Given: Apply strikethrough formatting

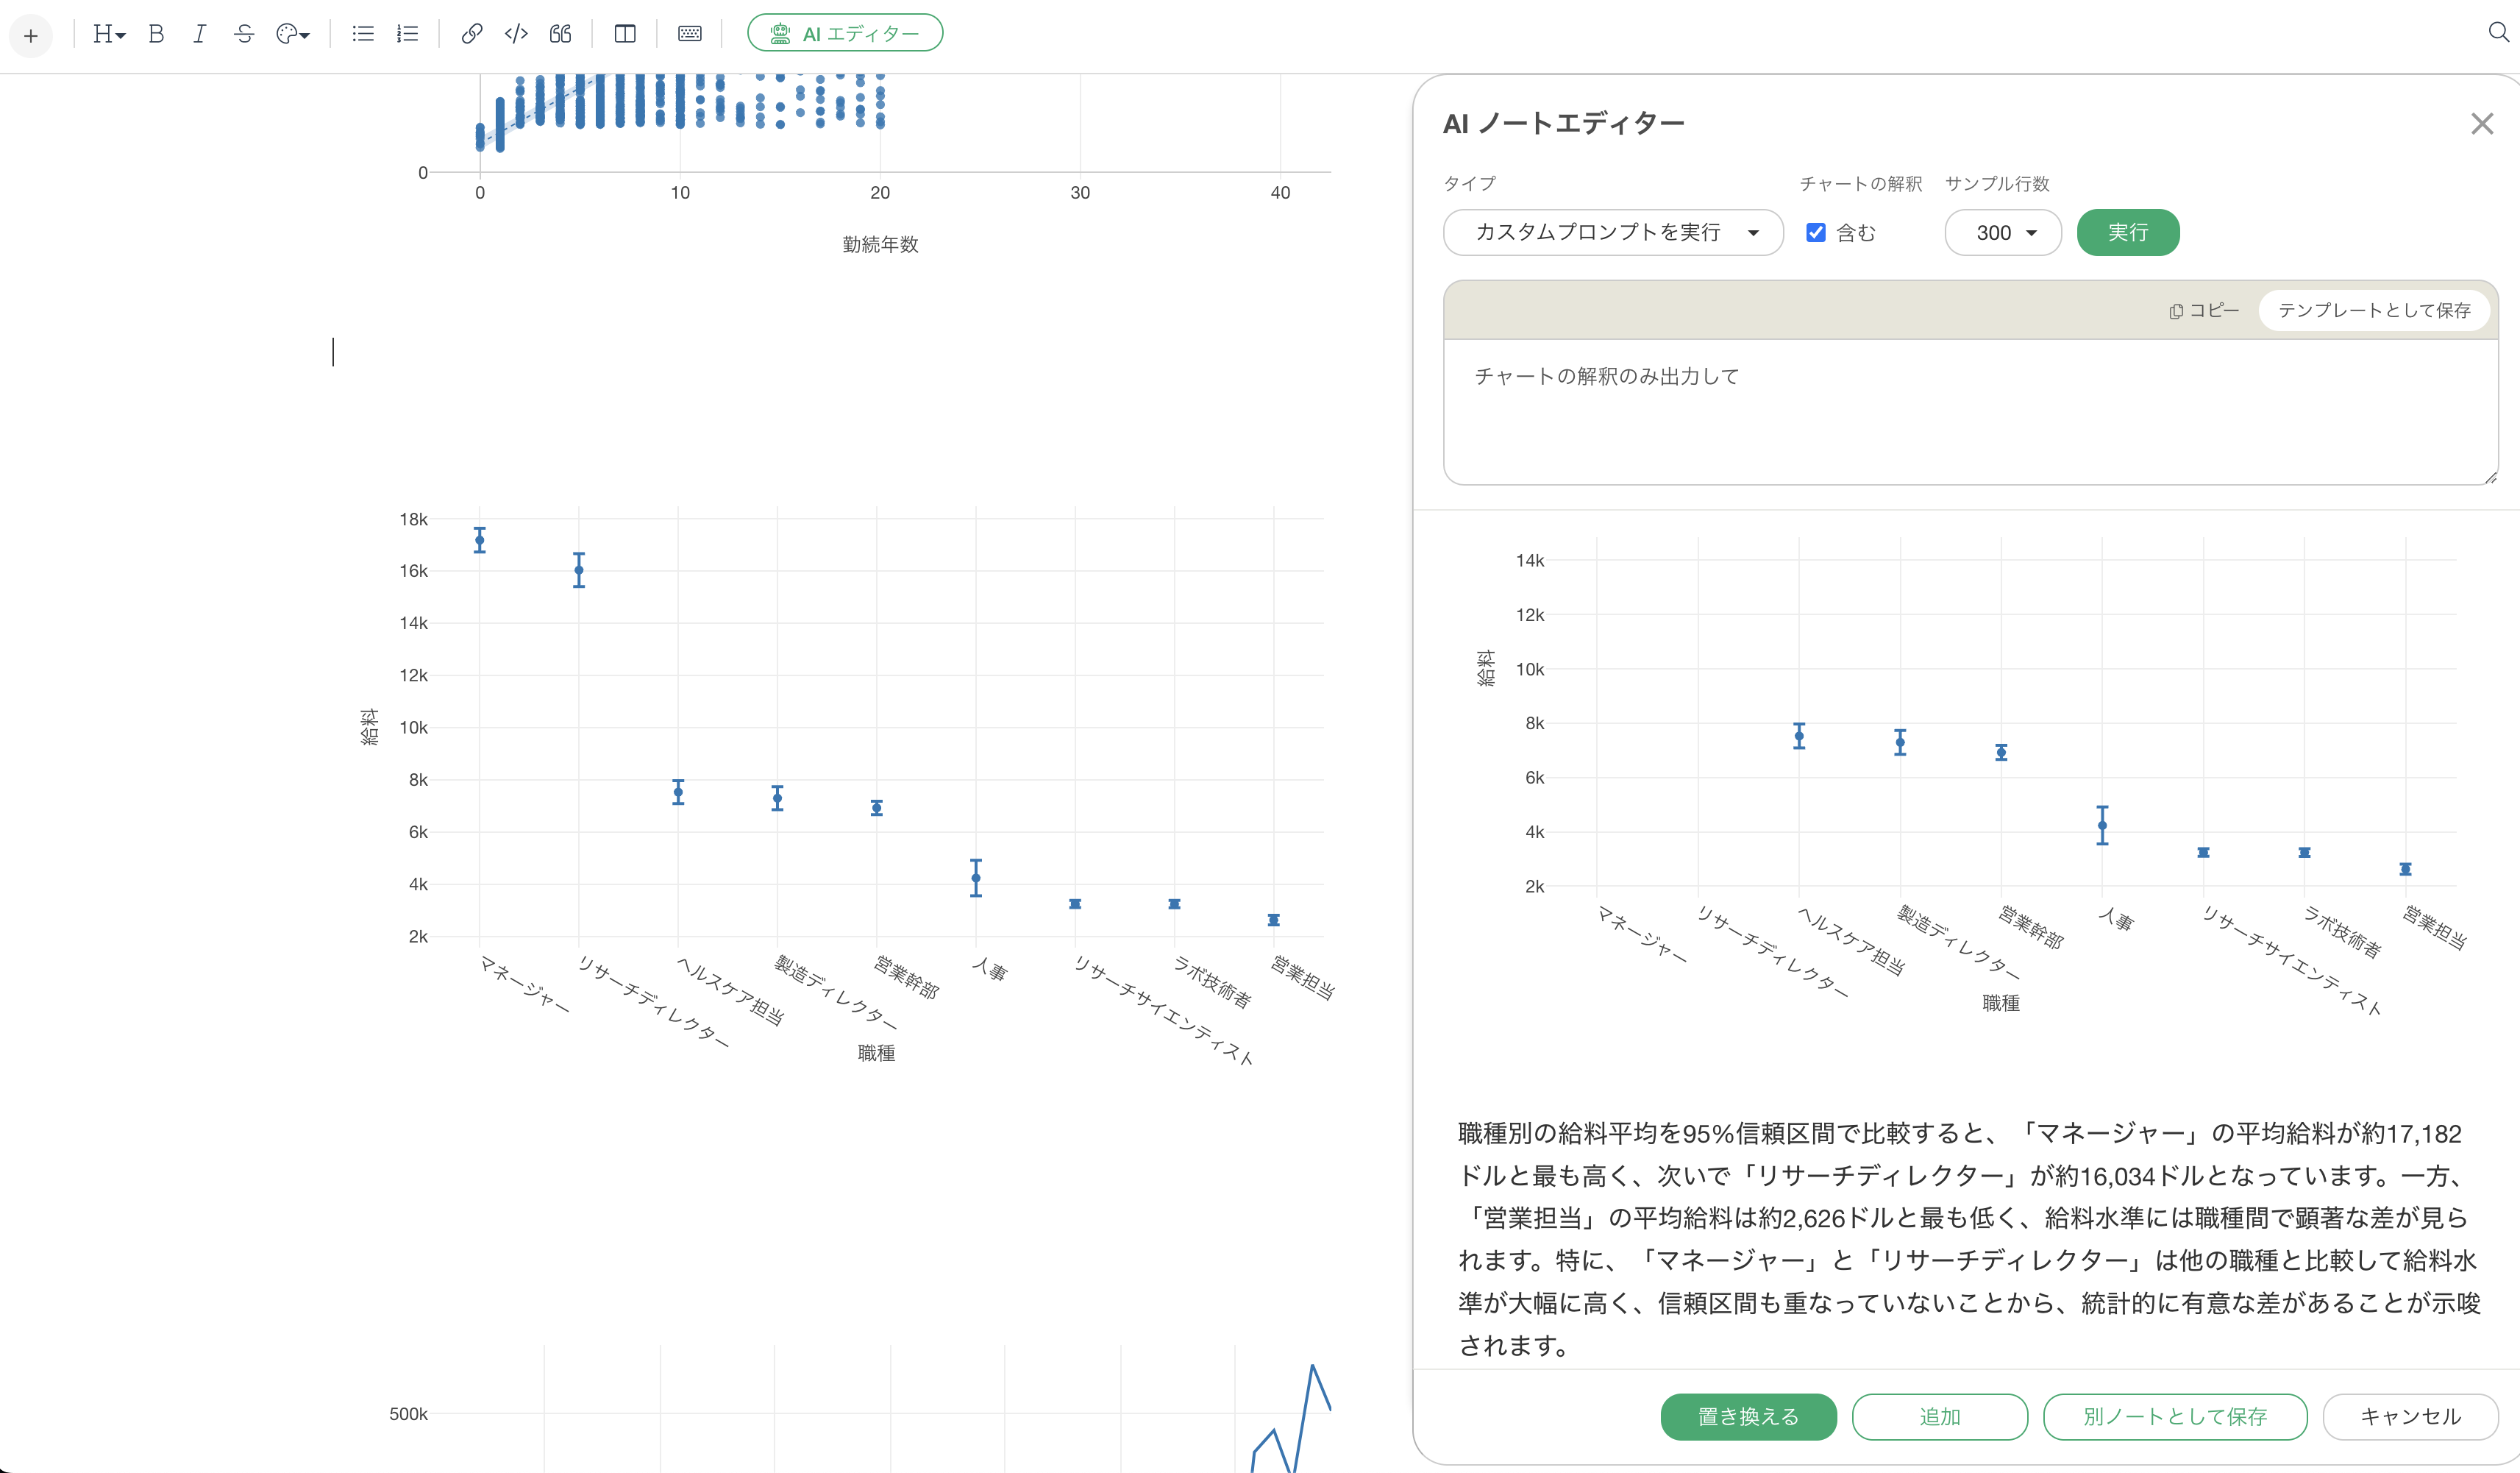Looking at the screenshot, I should (x=244, y=34).
